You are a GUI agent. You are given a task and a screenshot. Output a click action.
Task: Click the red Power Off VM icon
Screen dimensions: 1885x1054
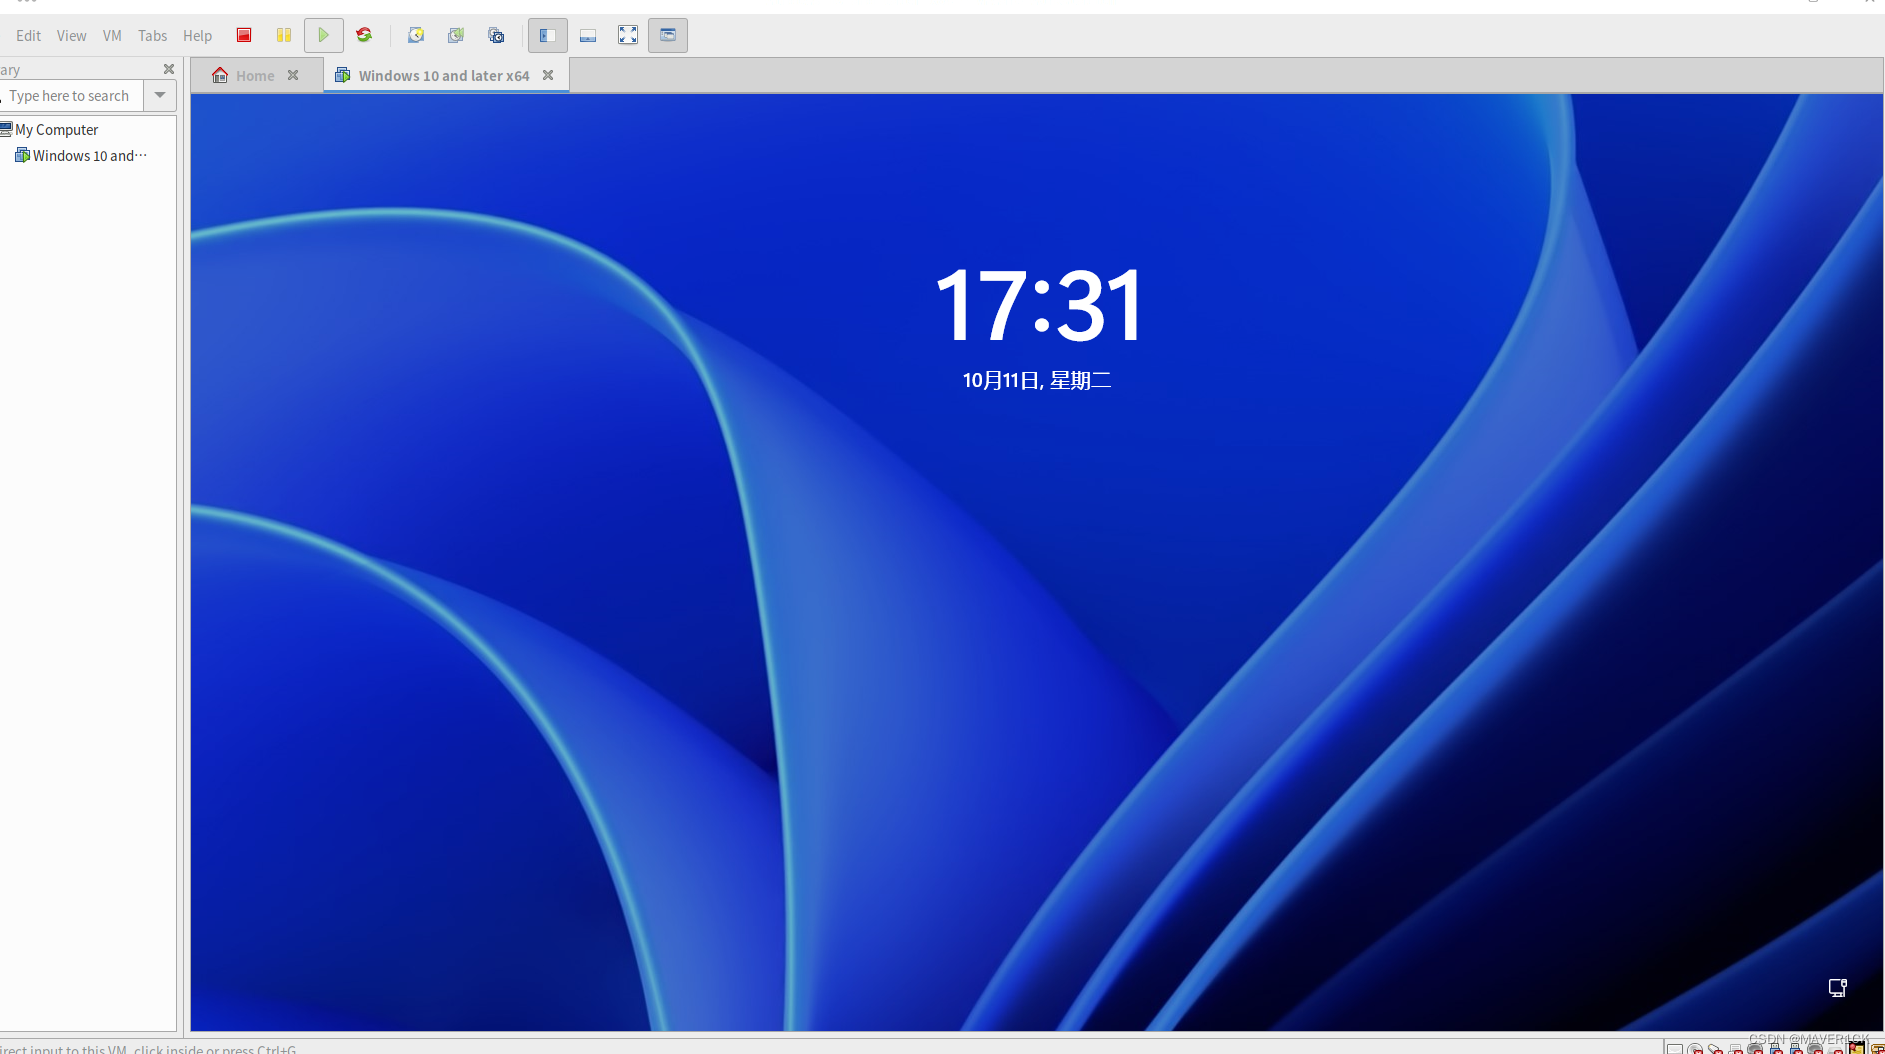point(244,35)
